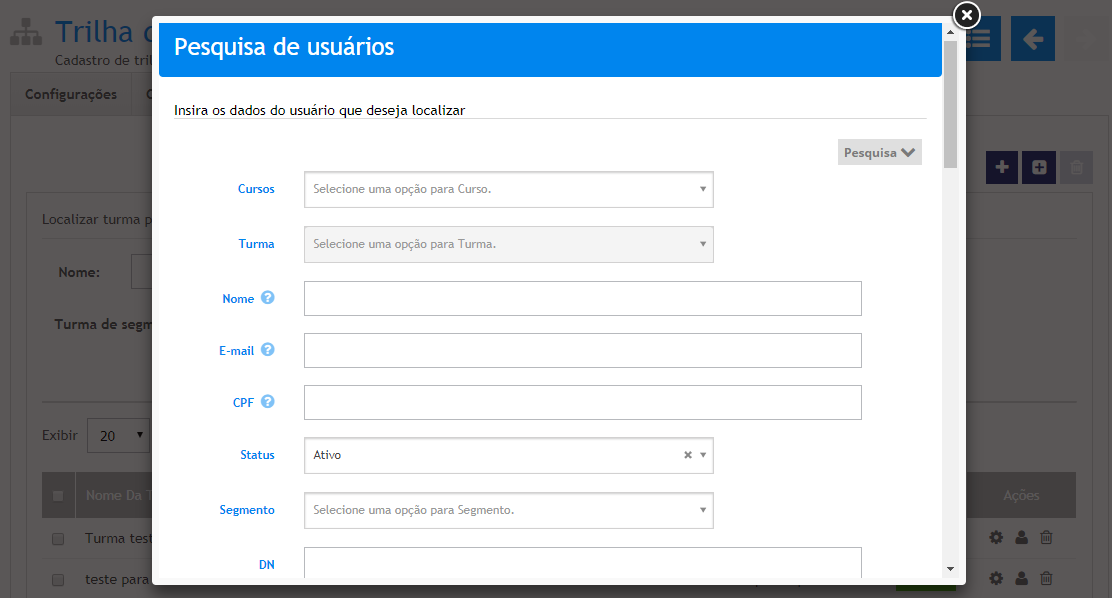
Task: Switch to the Configurações tab
Action: point(71,95)
